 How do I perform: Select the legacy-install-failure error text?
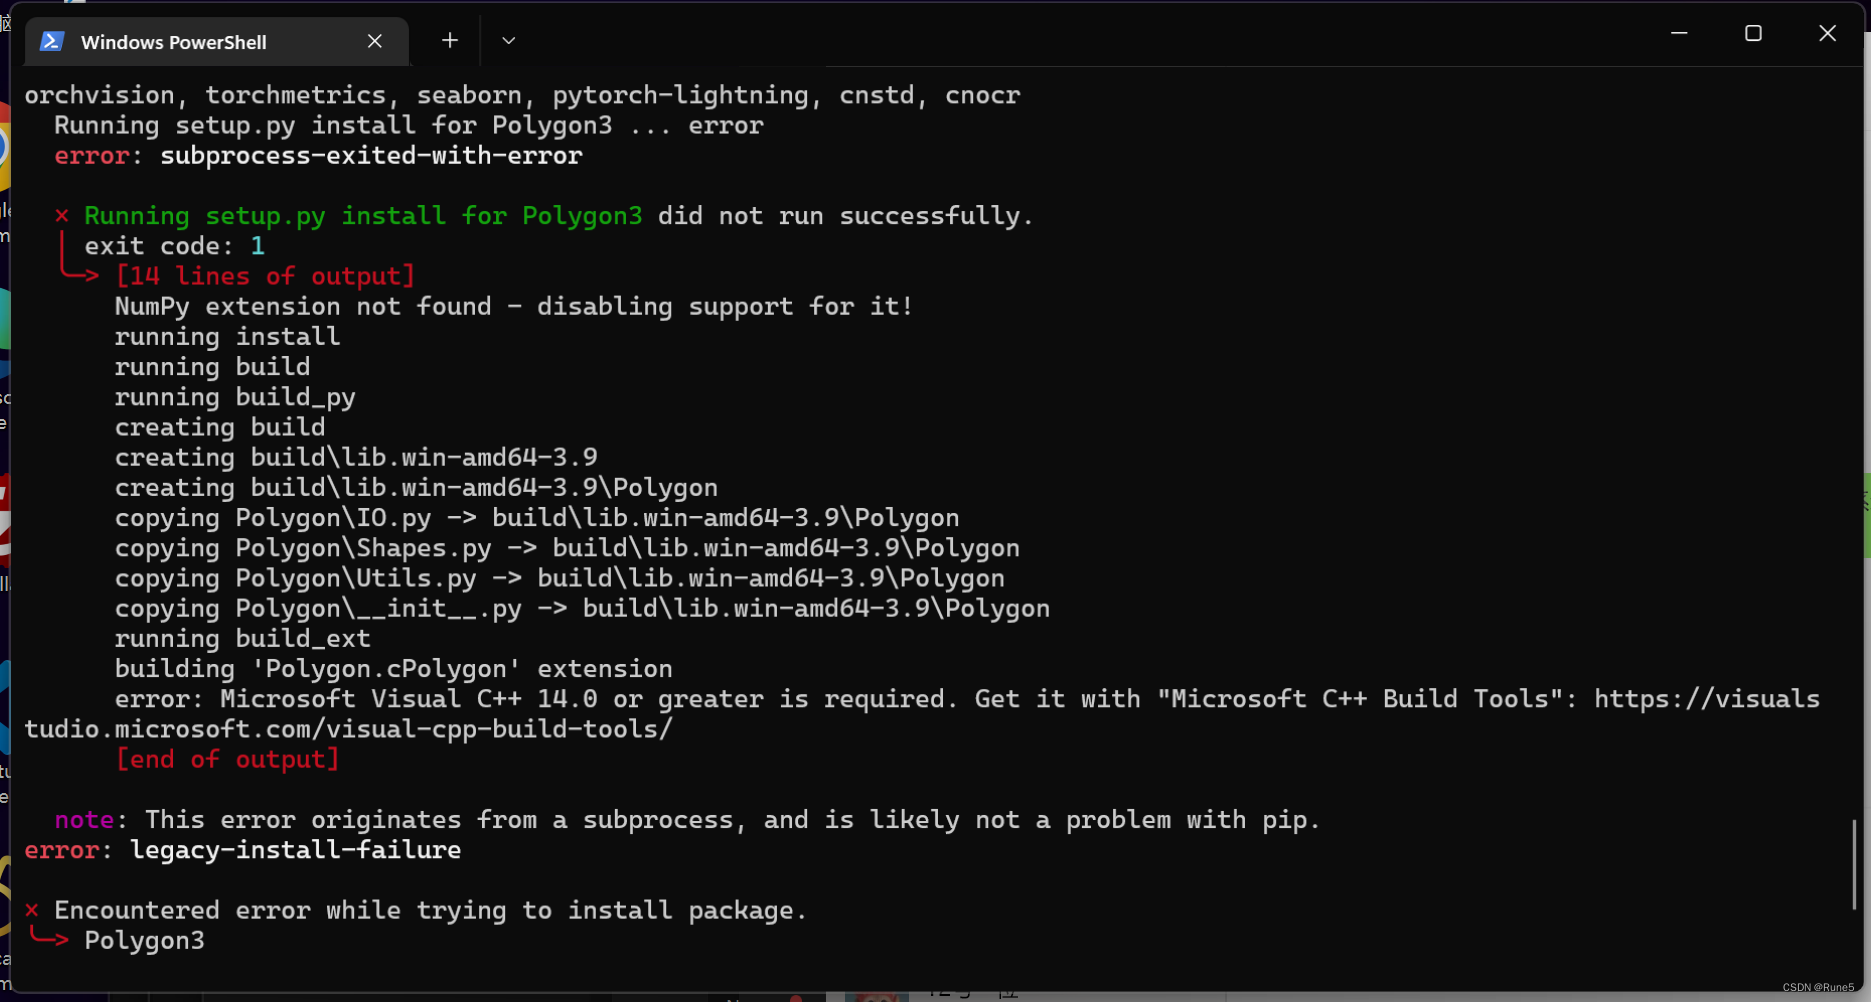(295, 850)
